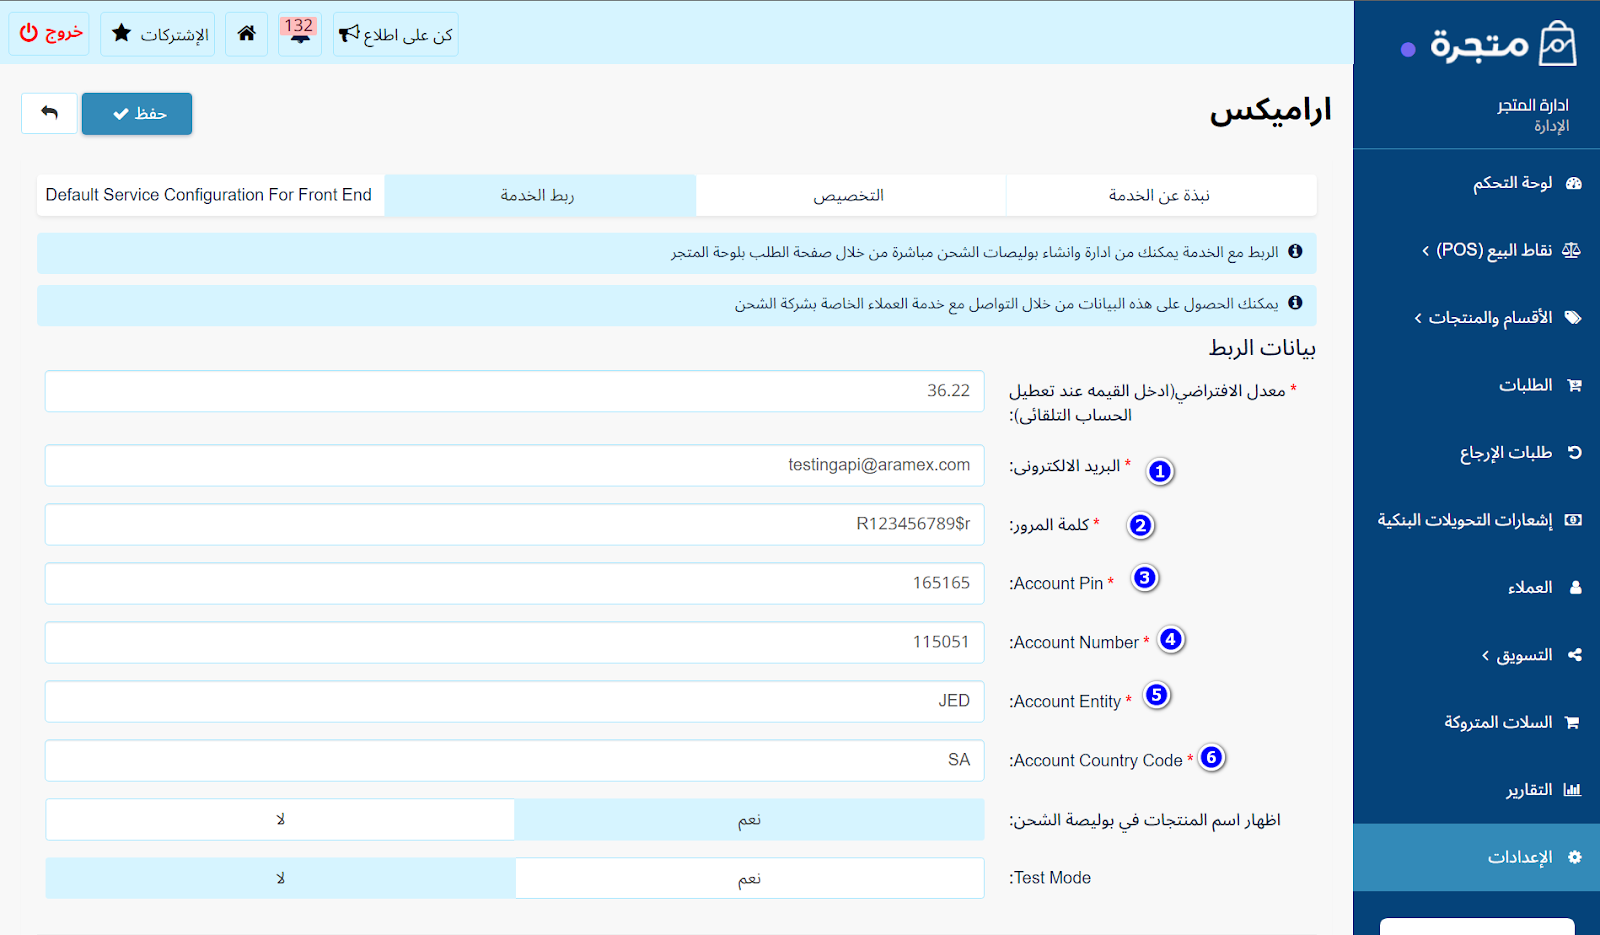Click the bar chart icon for التقارير

pyautogui.click(x=1572, y=790)
